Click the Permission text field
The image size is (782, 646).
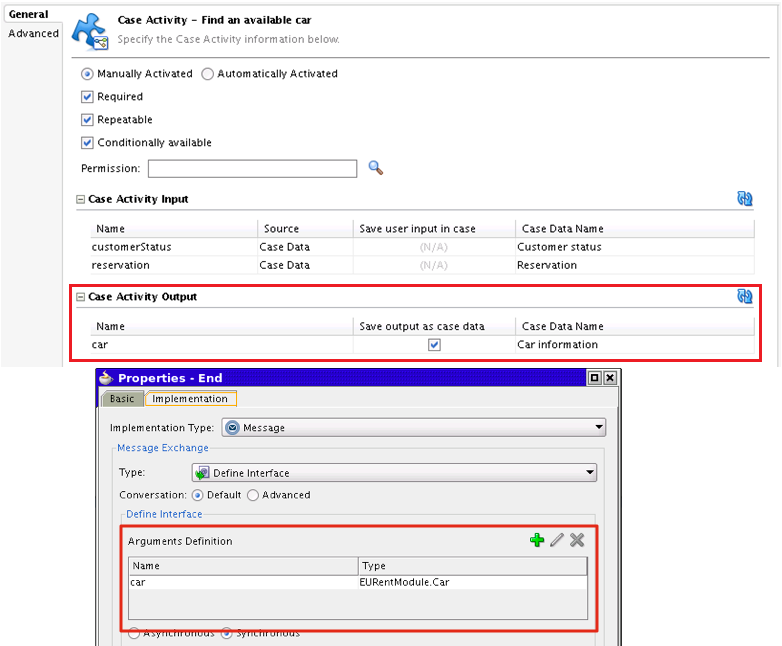coord(252,169)
